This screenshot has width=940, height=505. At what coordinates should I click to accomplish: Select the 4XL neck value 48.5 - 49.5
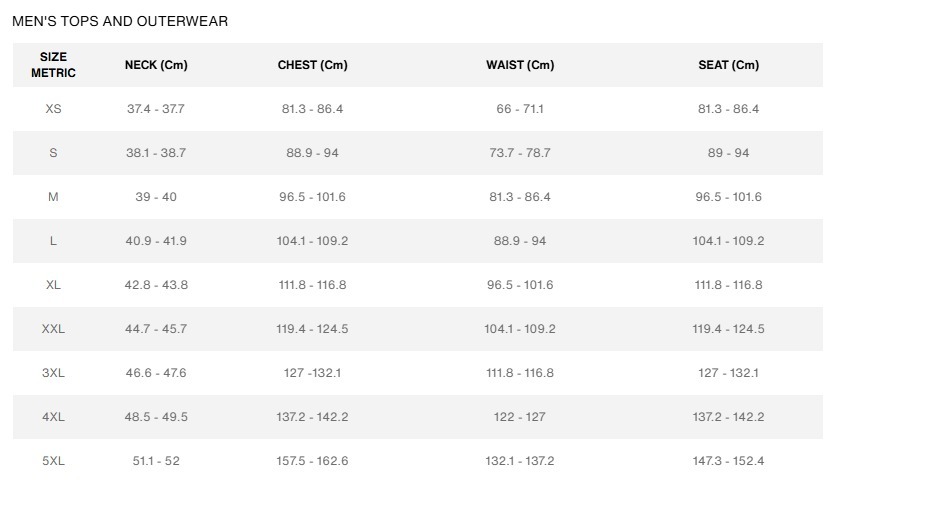pos(156,417)
